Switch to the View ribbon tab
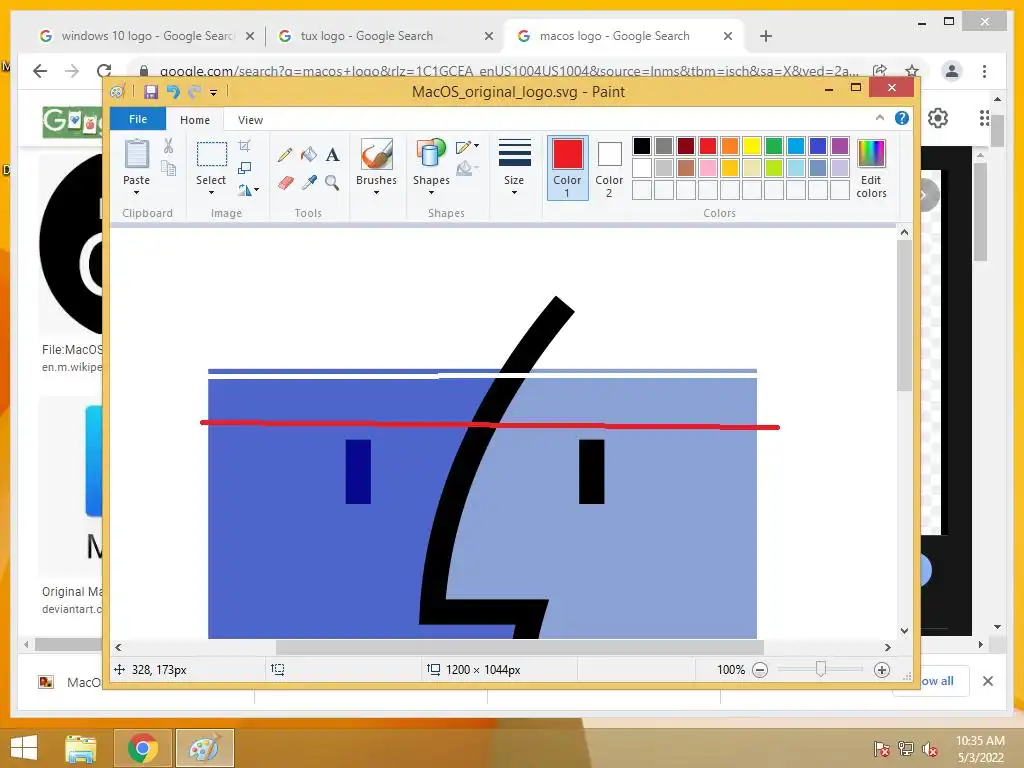 point(250,120)
